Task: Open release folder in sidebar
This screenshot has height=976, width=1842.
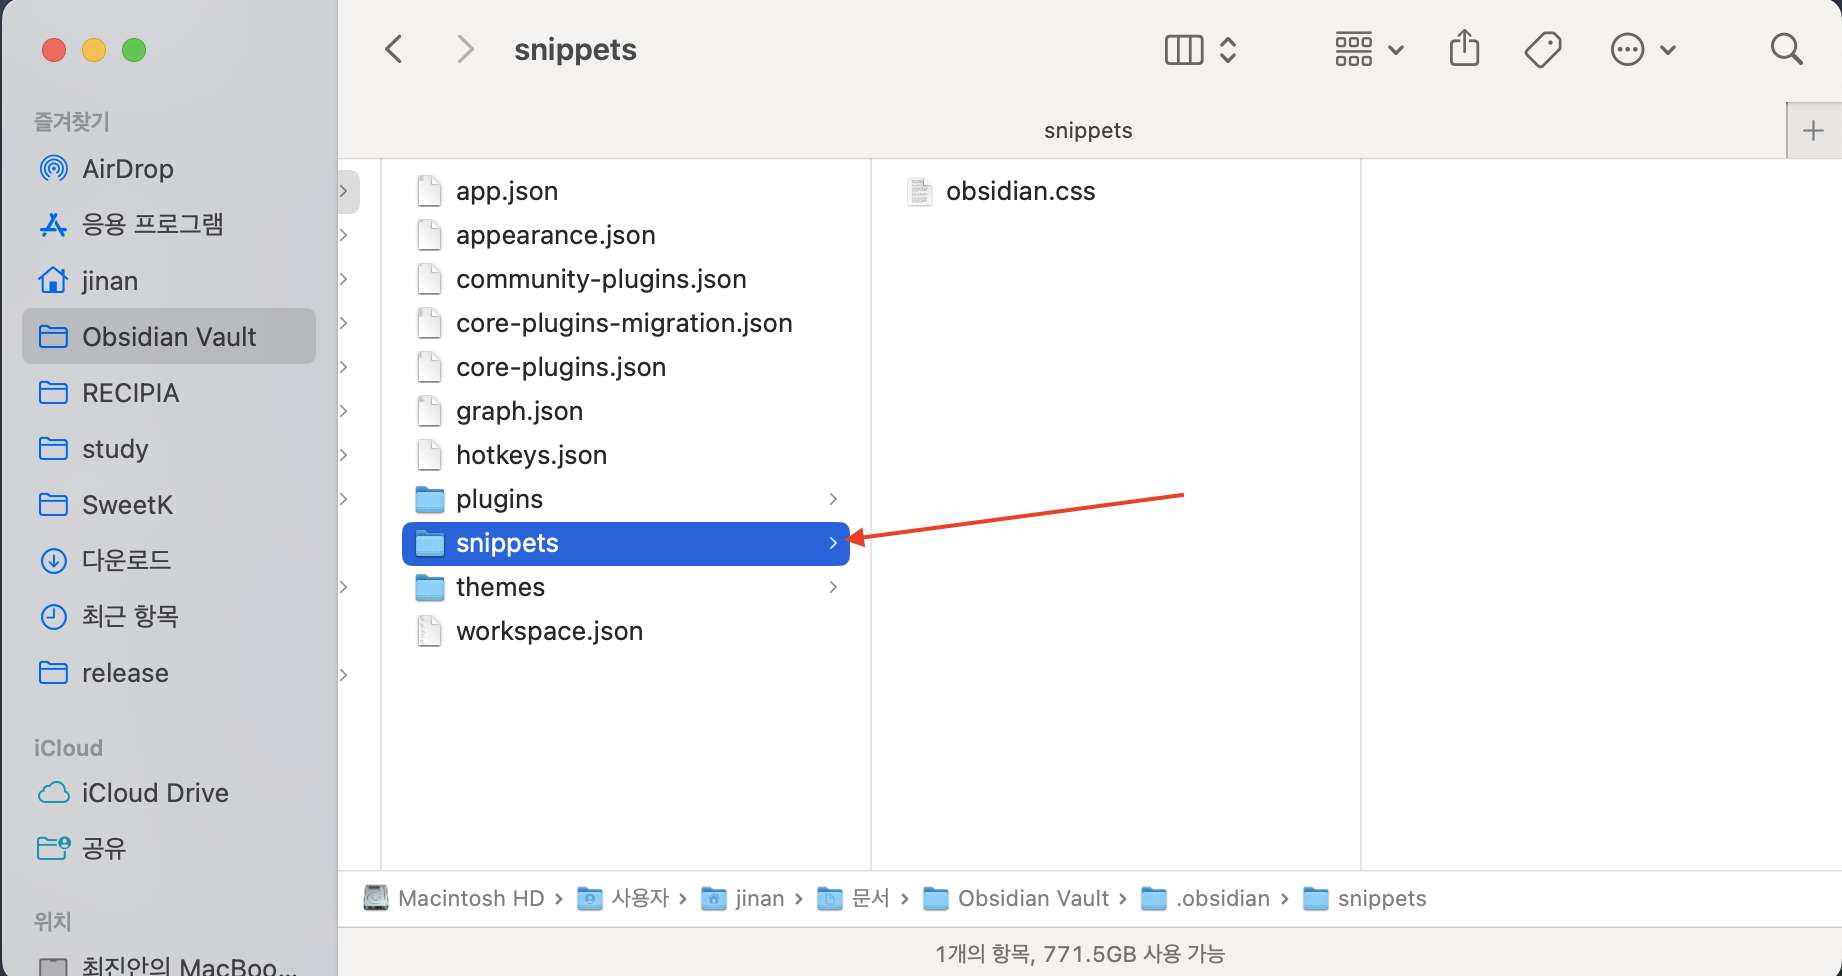Action: click(x=168, y=673)
